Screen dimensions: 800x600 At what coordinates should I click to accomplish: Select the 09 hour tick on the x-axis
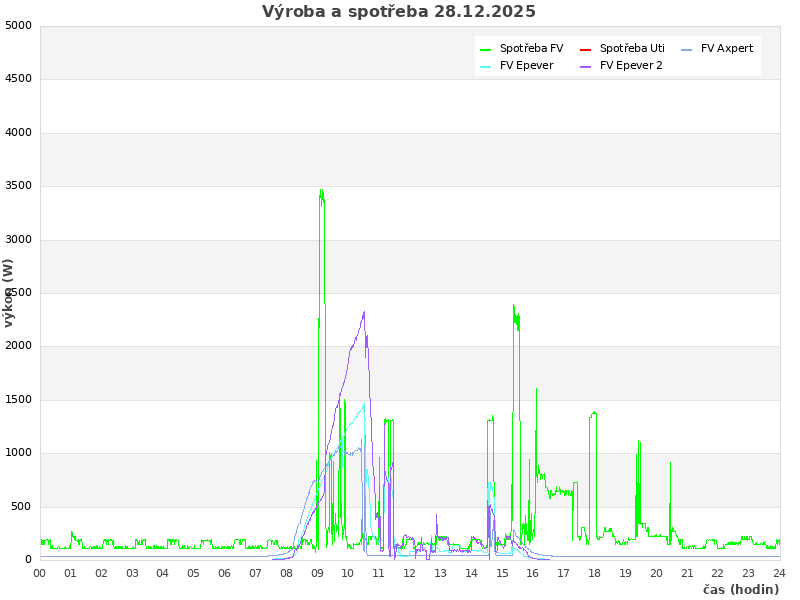317,573
